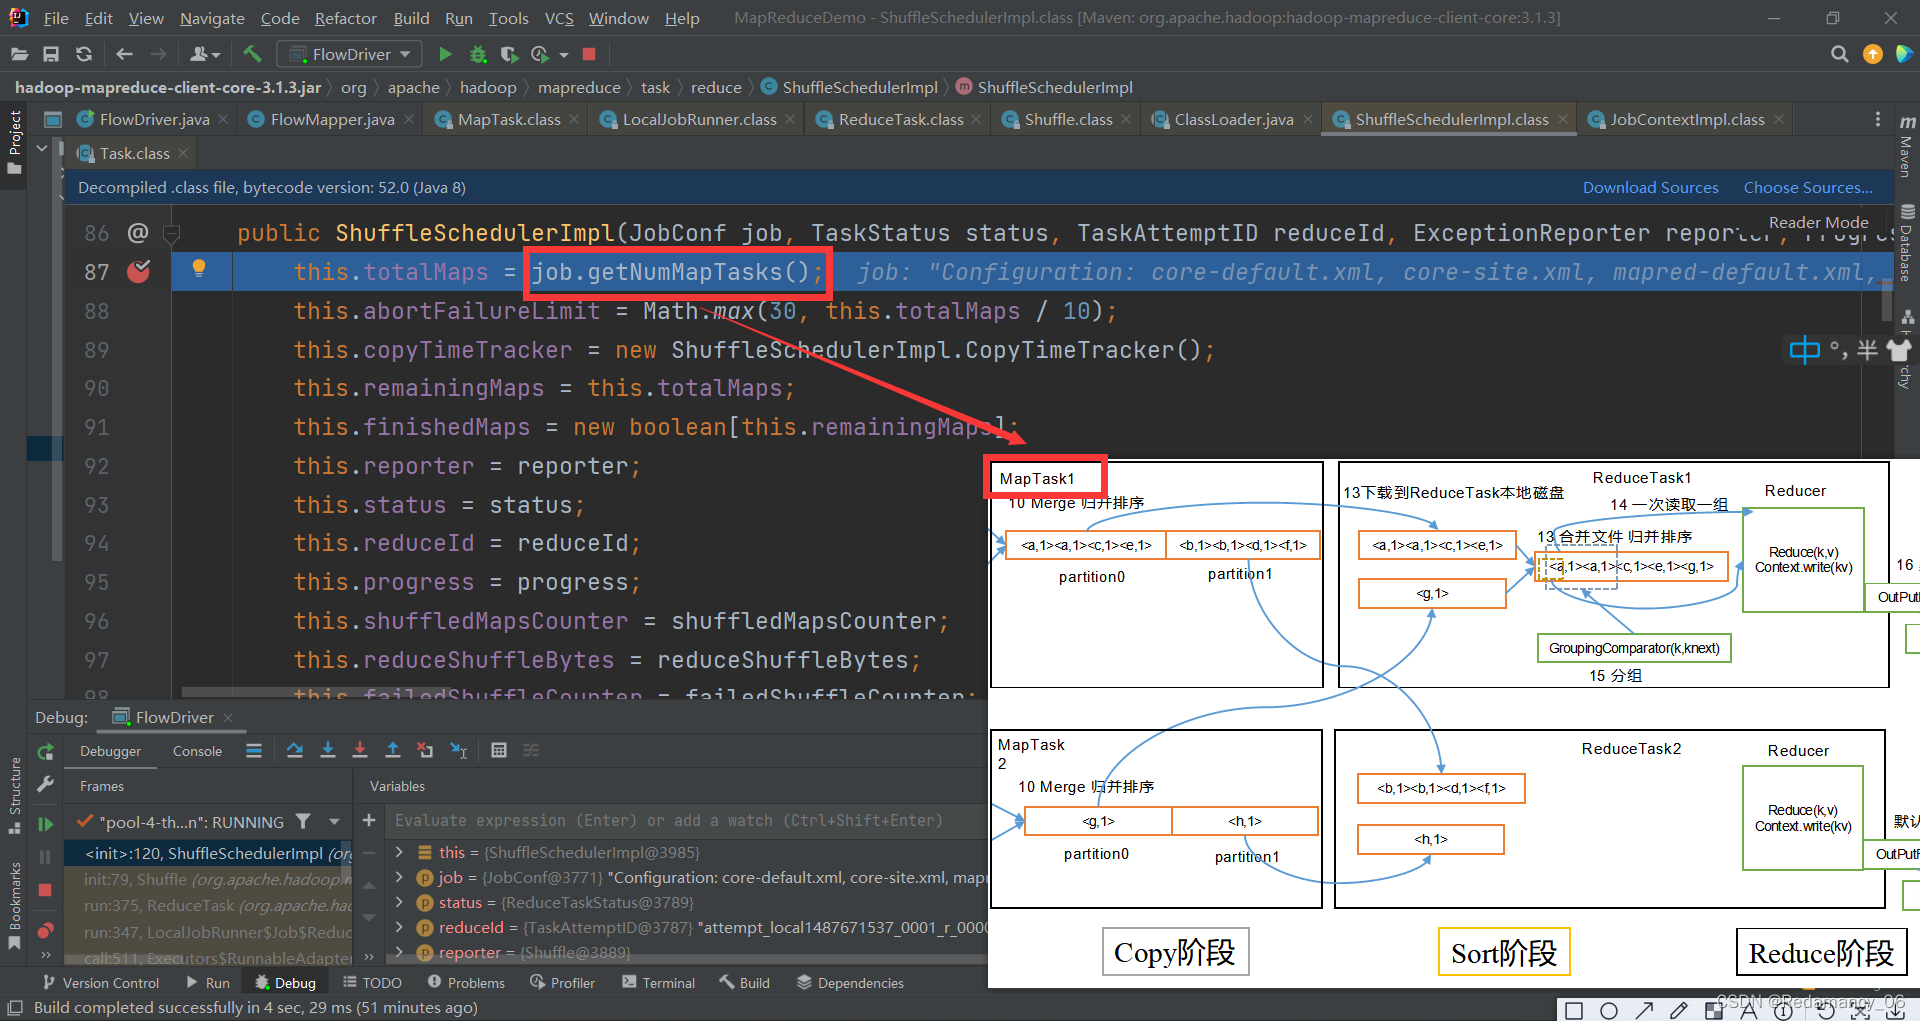The width and height of the screenshot is (1920, 1021).
Task: Switch to the Console tab in debugger
Action: (x=197, y=751)
